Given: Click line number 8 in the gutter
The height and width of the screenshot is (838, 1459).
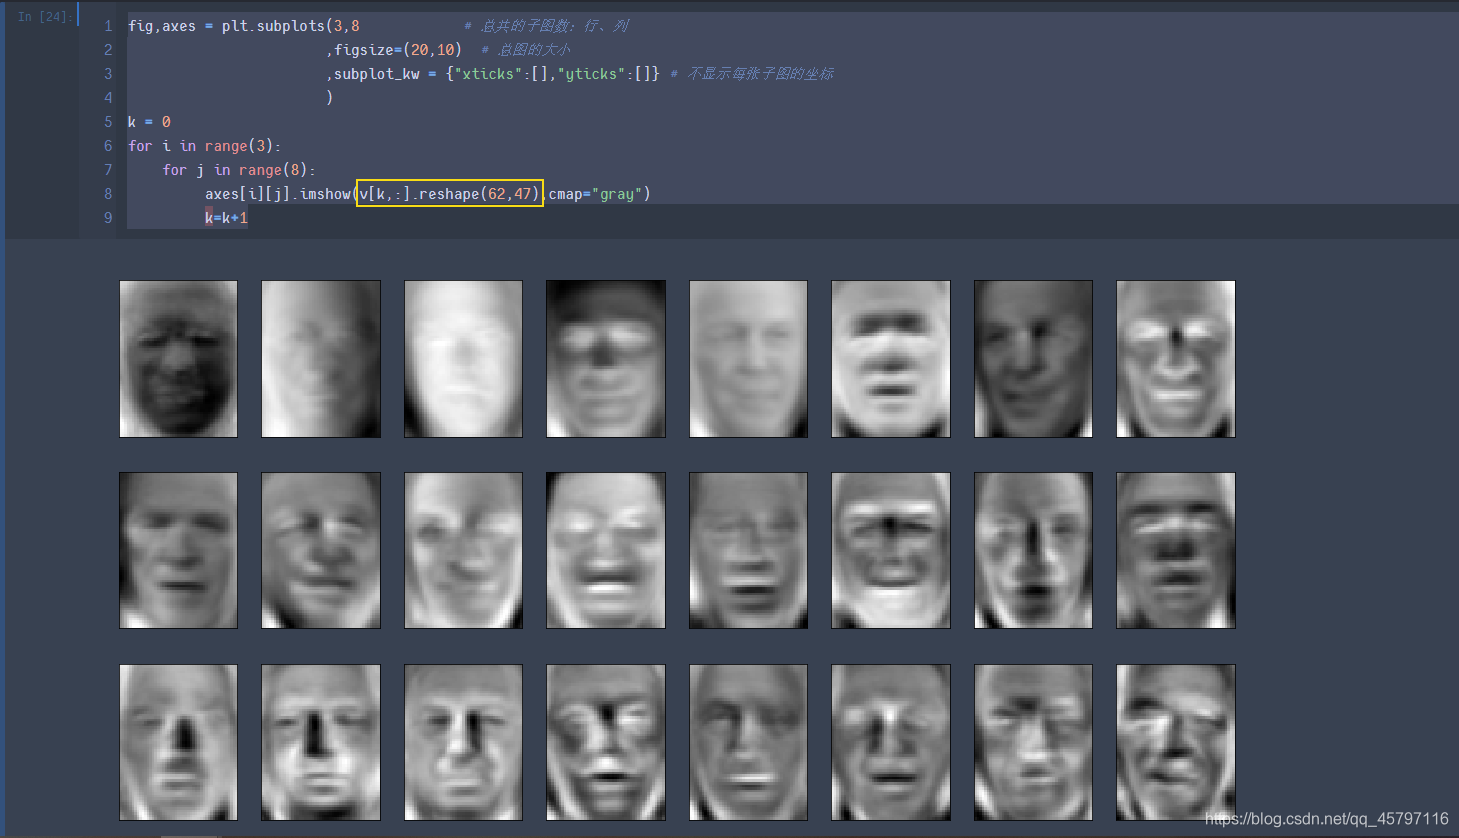Looking at the screenshot, I should tap(107, 193).
